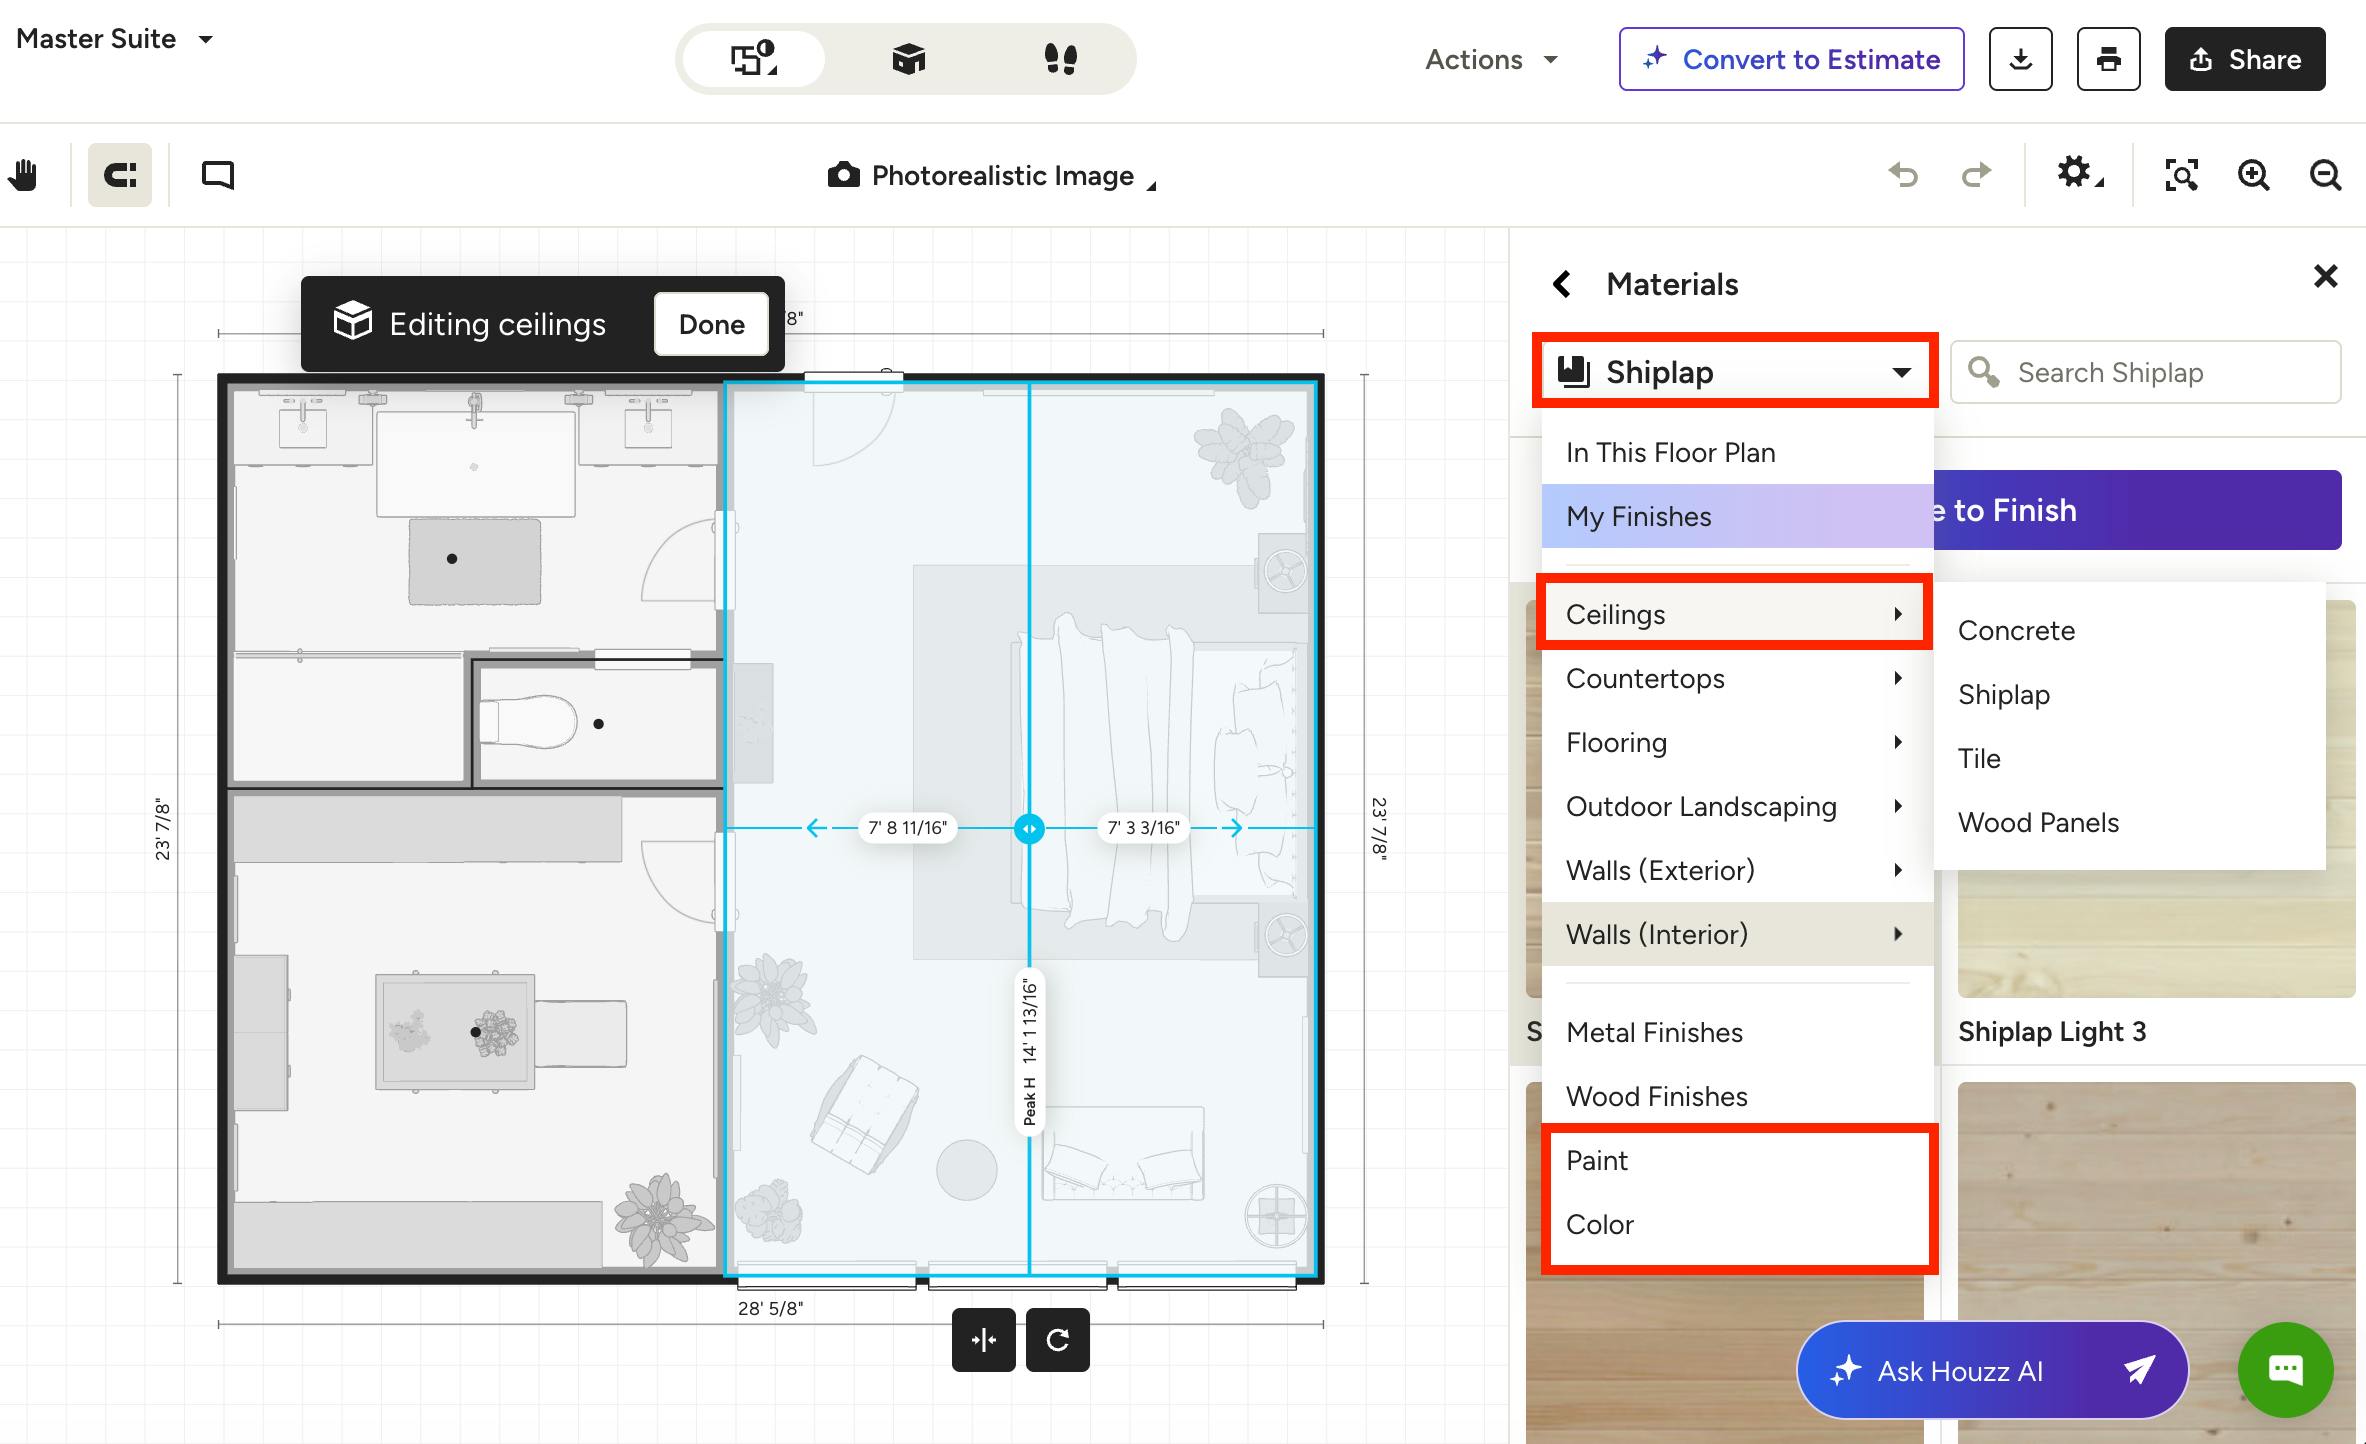The image size is (2366, 1444).
Task: Open the Master Suite plan dropdown
Action: pyautogui.click(x=114, y=39)
